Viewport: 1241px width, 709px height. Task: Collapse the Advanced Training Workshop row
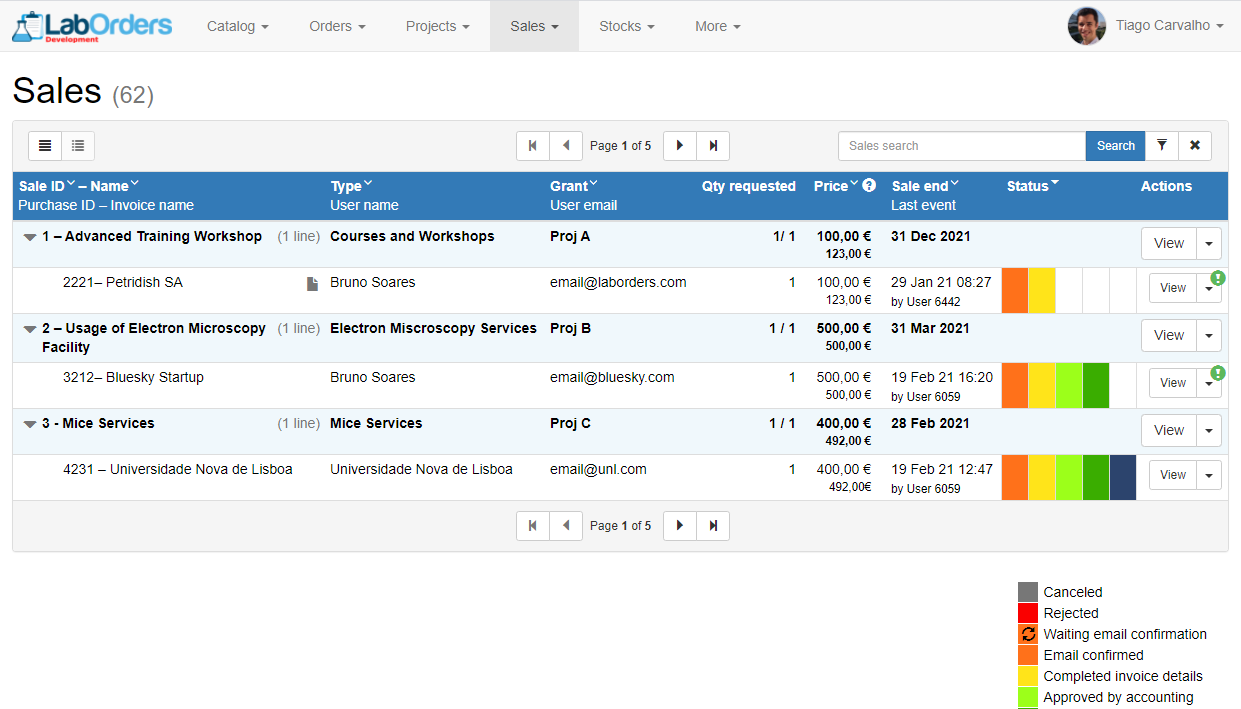tap(30, 238)
